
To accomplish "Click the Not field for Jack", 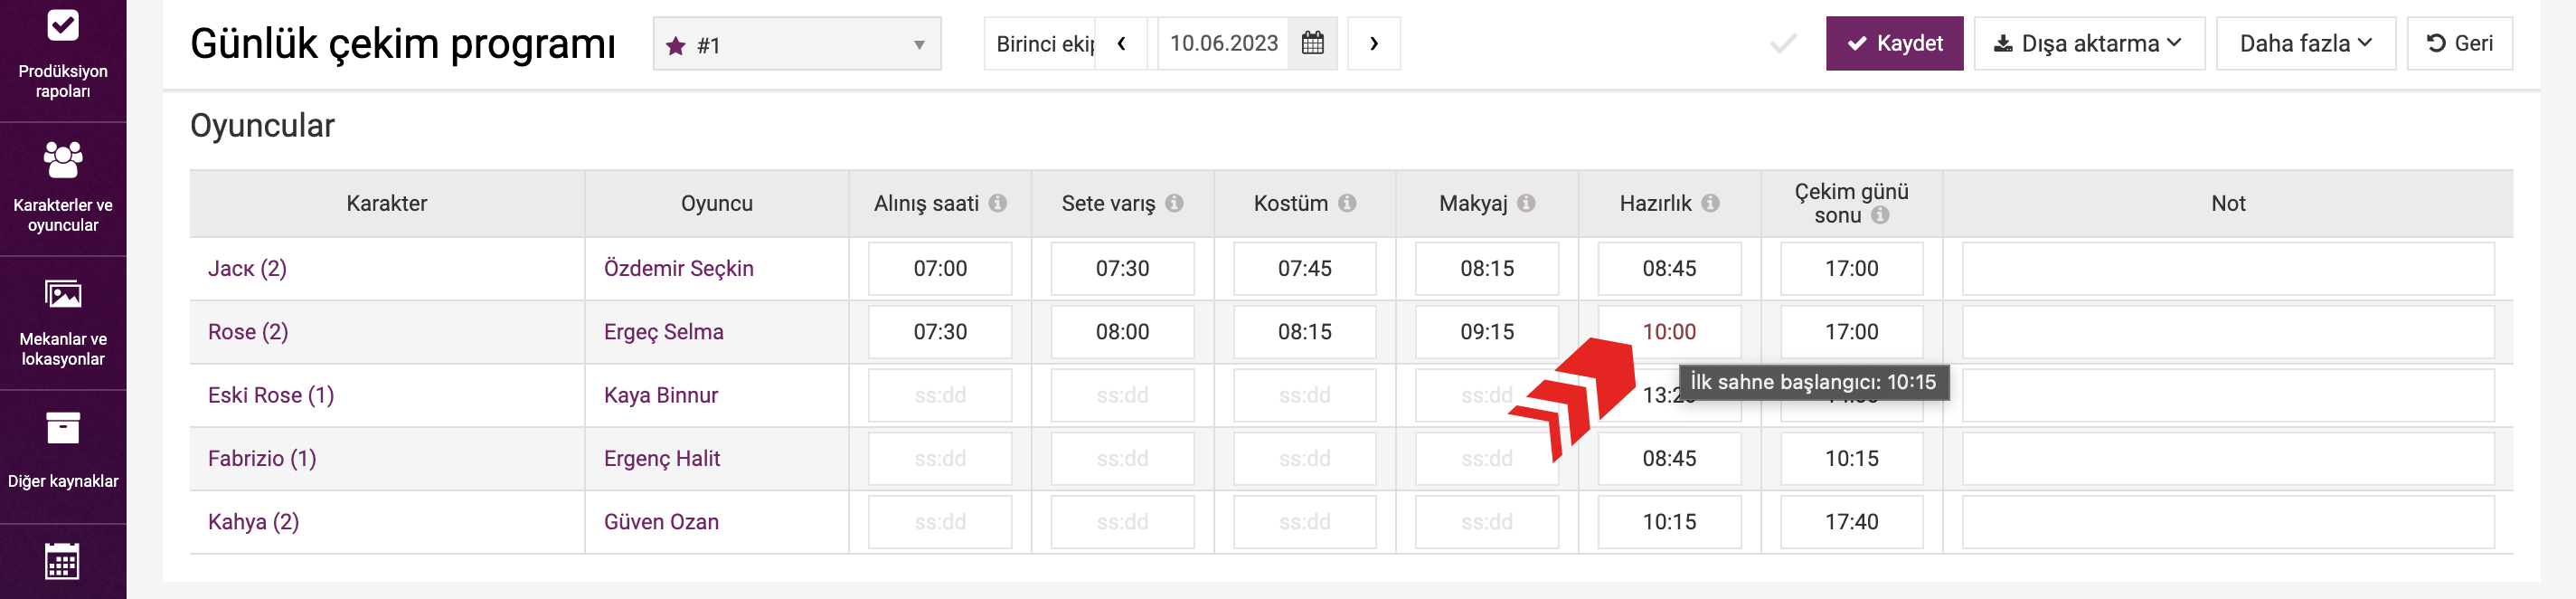I will (2227, 268).
